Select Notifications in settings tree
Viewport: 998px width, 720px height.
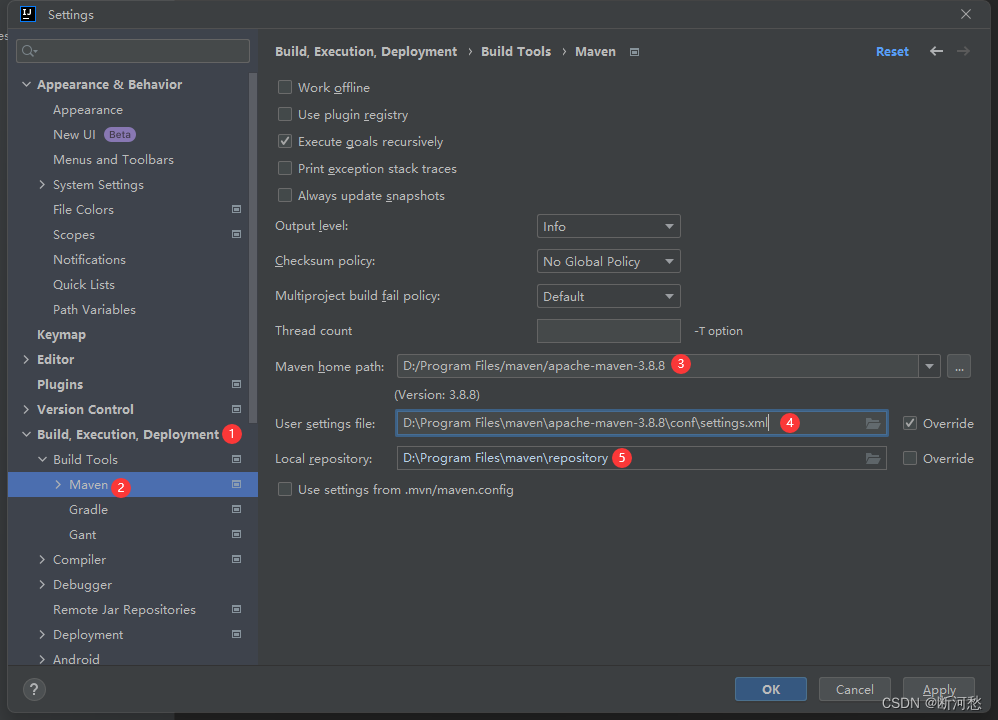click(89, 260)
